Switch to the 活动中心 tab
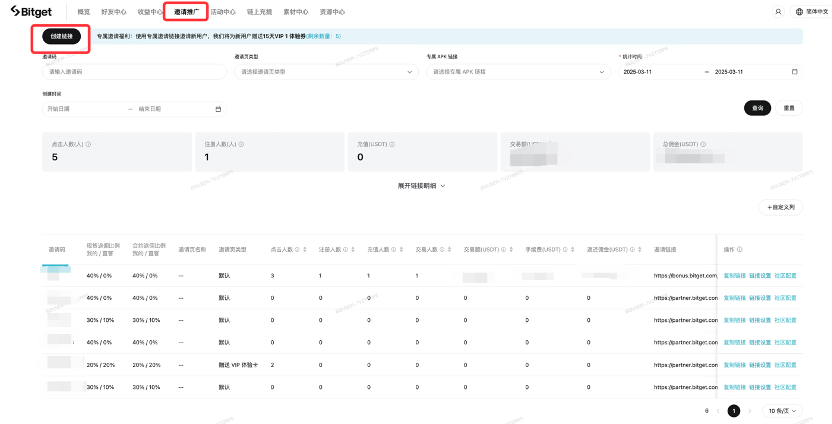 tap(223, 12)
